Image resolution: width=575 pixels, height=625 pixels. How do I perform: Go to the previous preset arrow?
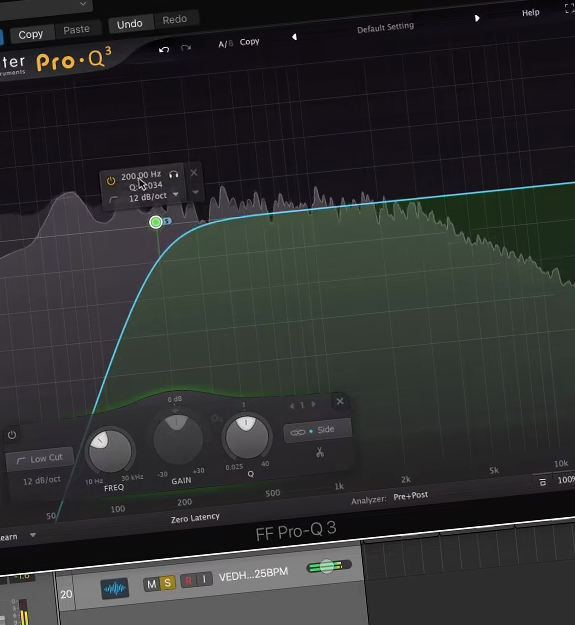coord(294,37)
